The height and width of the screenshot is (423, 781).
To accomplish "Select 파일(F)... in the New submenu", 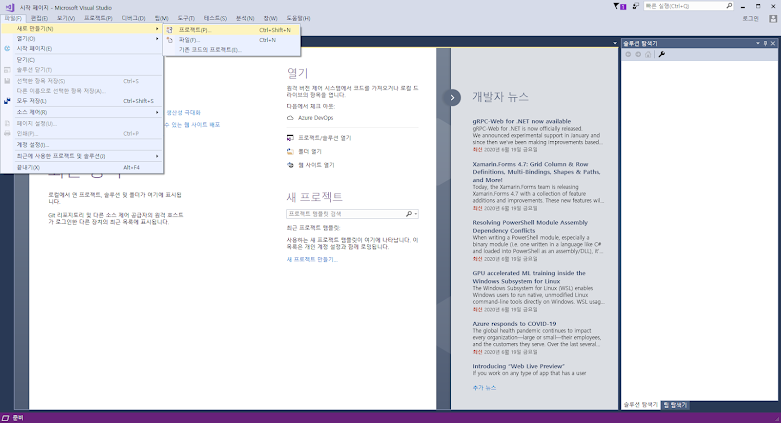I will [232, 40].
